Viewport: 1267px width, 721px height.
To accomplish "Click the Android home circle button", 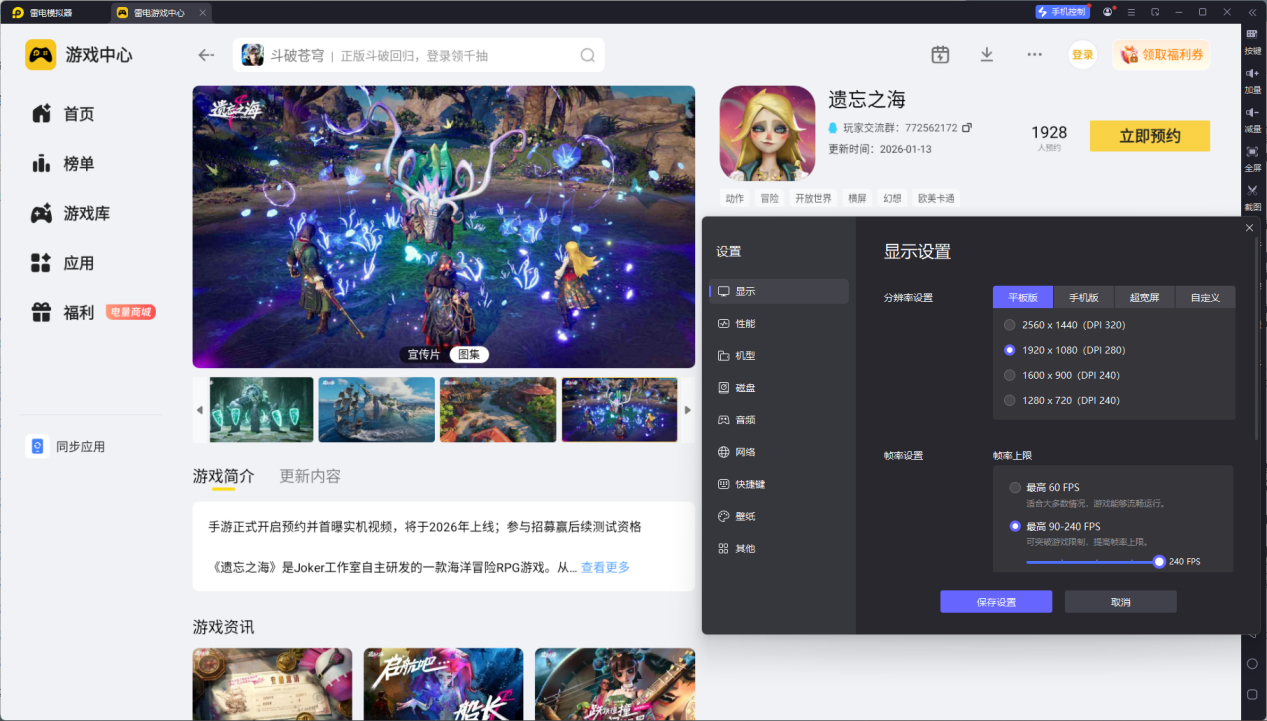I will pyautogui.click(x=1252, y=664).
